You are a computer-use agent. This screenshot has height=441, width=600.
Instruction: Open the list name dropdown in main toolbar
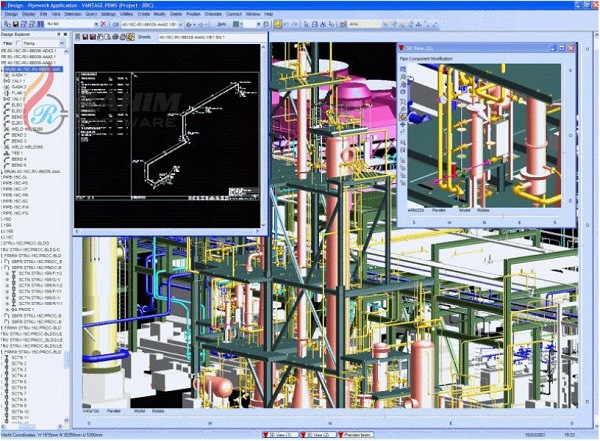point(96,24)
